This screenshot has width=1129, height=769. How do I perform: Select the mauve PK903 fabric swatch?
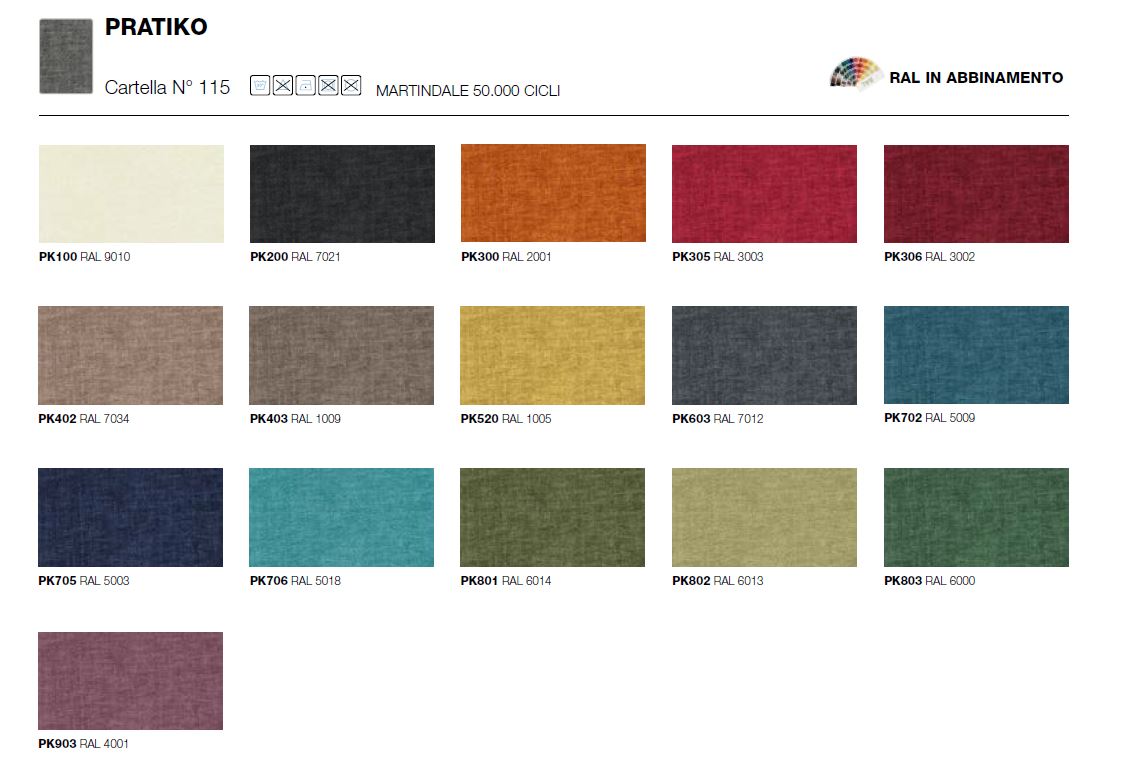pyautogui.click(x=131, y=680)
